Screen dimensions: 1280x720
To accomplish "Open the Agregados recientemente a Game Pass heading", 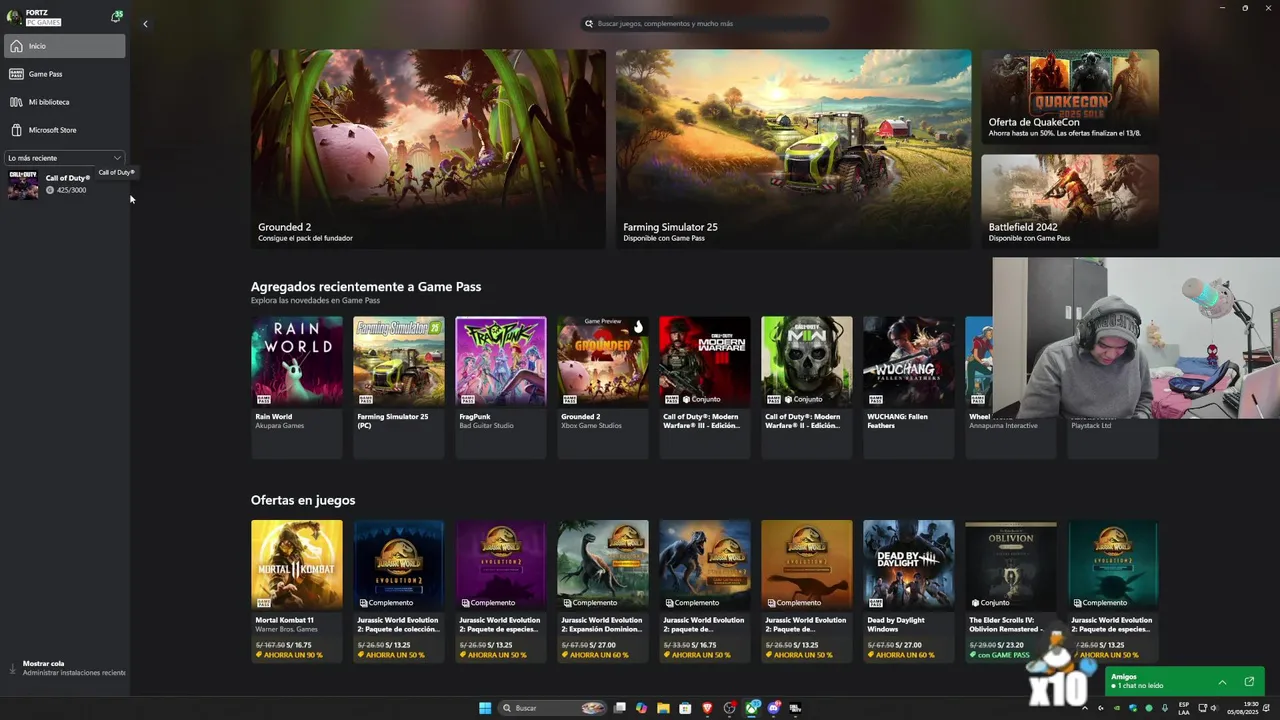I will [x=366, y=287].
